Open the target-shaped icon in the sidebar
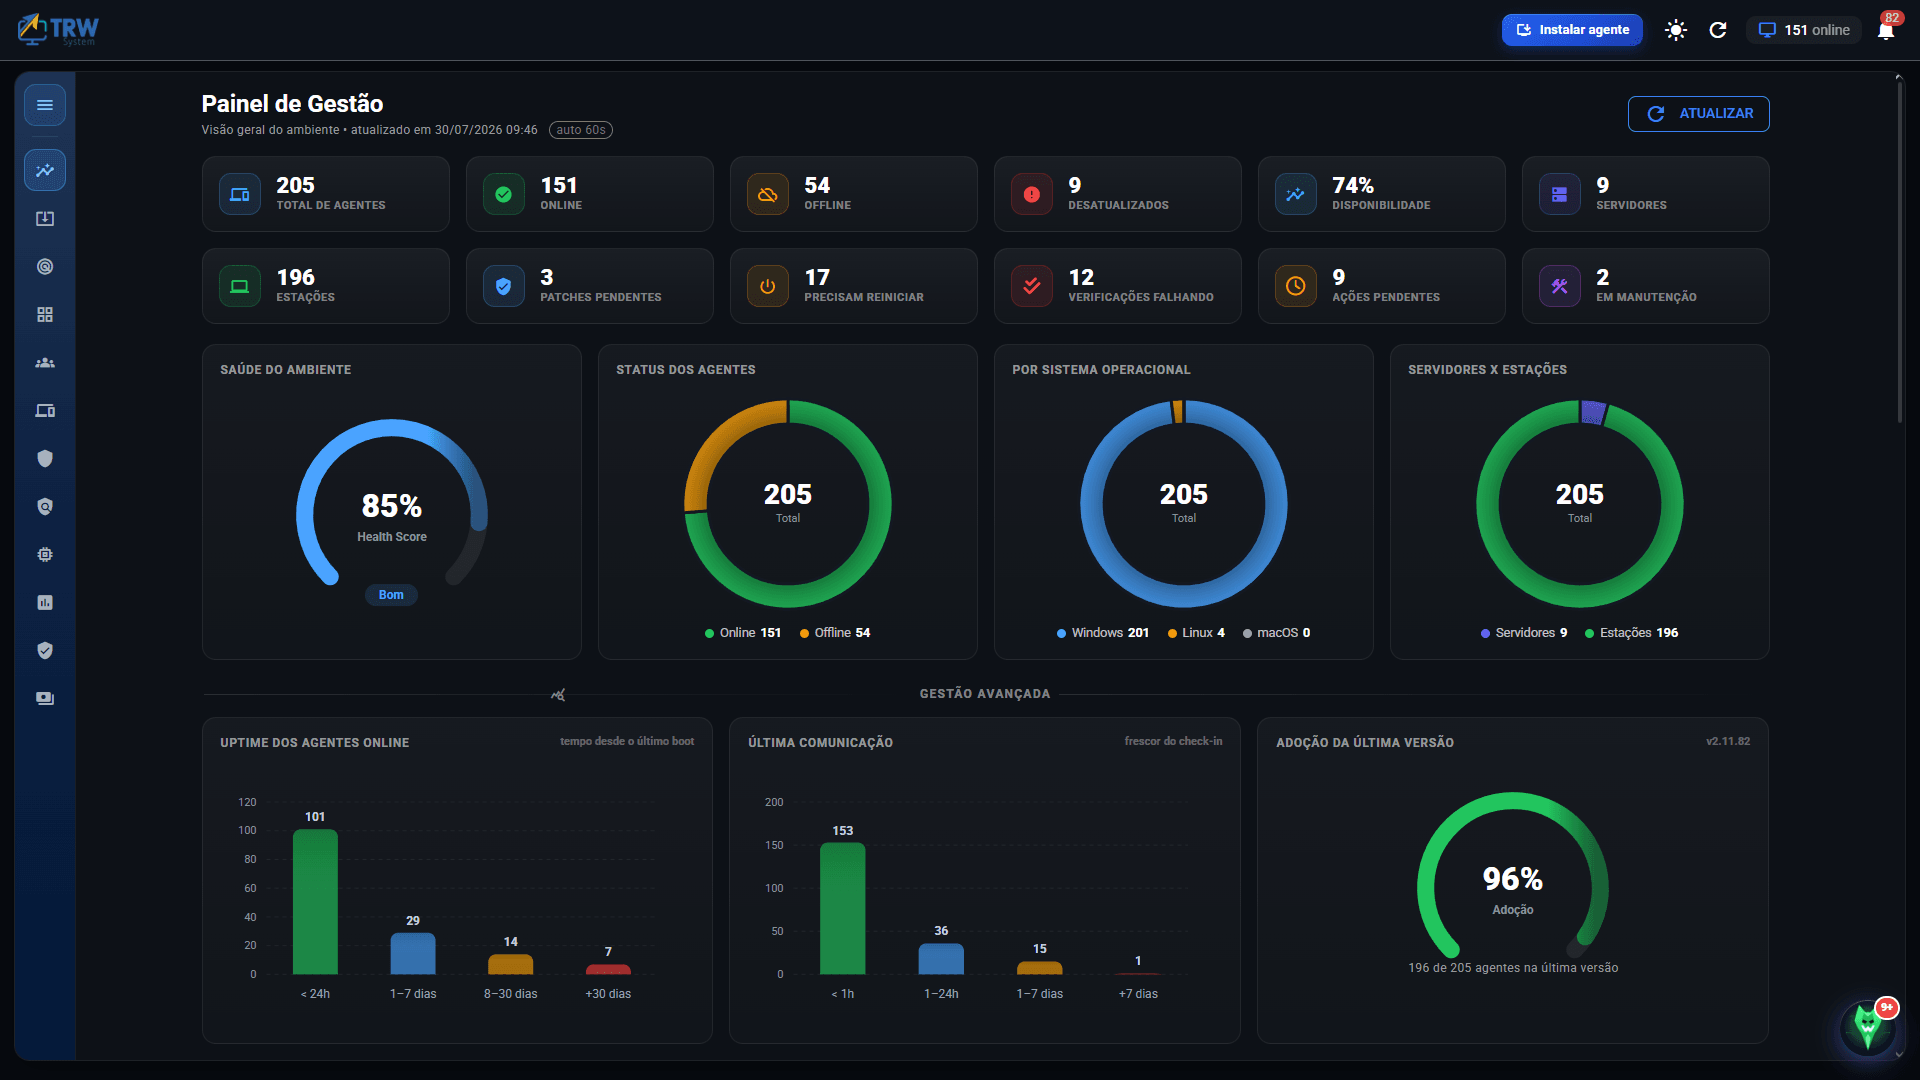 45,266
